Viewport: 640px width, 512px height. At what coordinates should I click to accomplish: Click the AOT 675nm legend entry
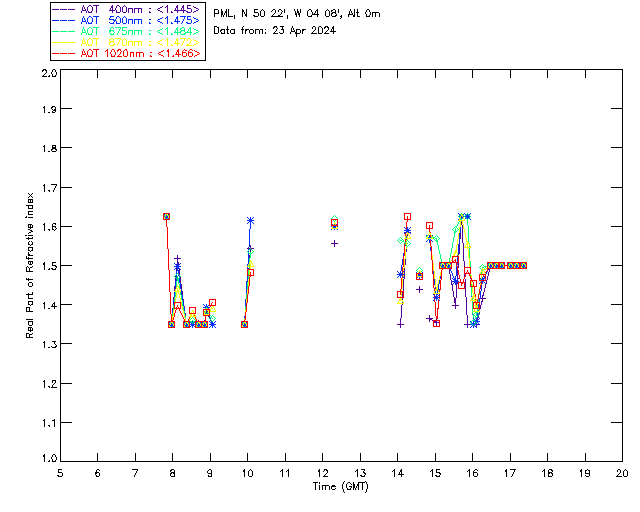(x=127, y=31)
